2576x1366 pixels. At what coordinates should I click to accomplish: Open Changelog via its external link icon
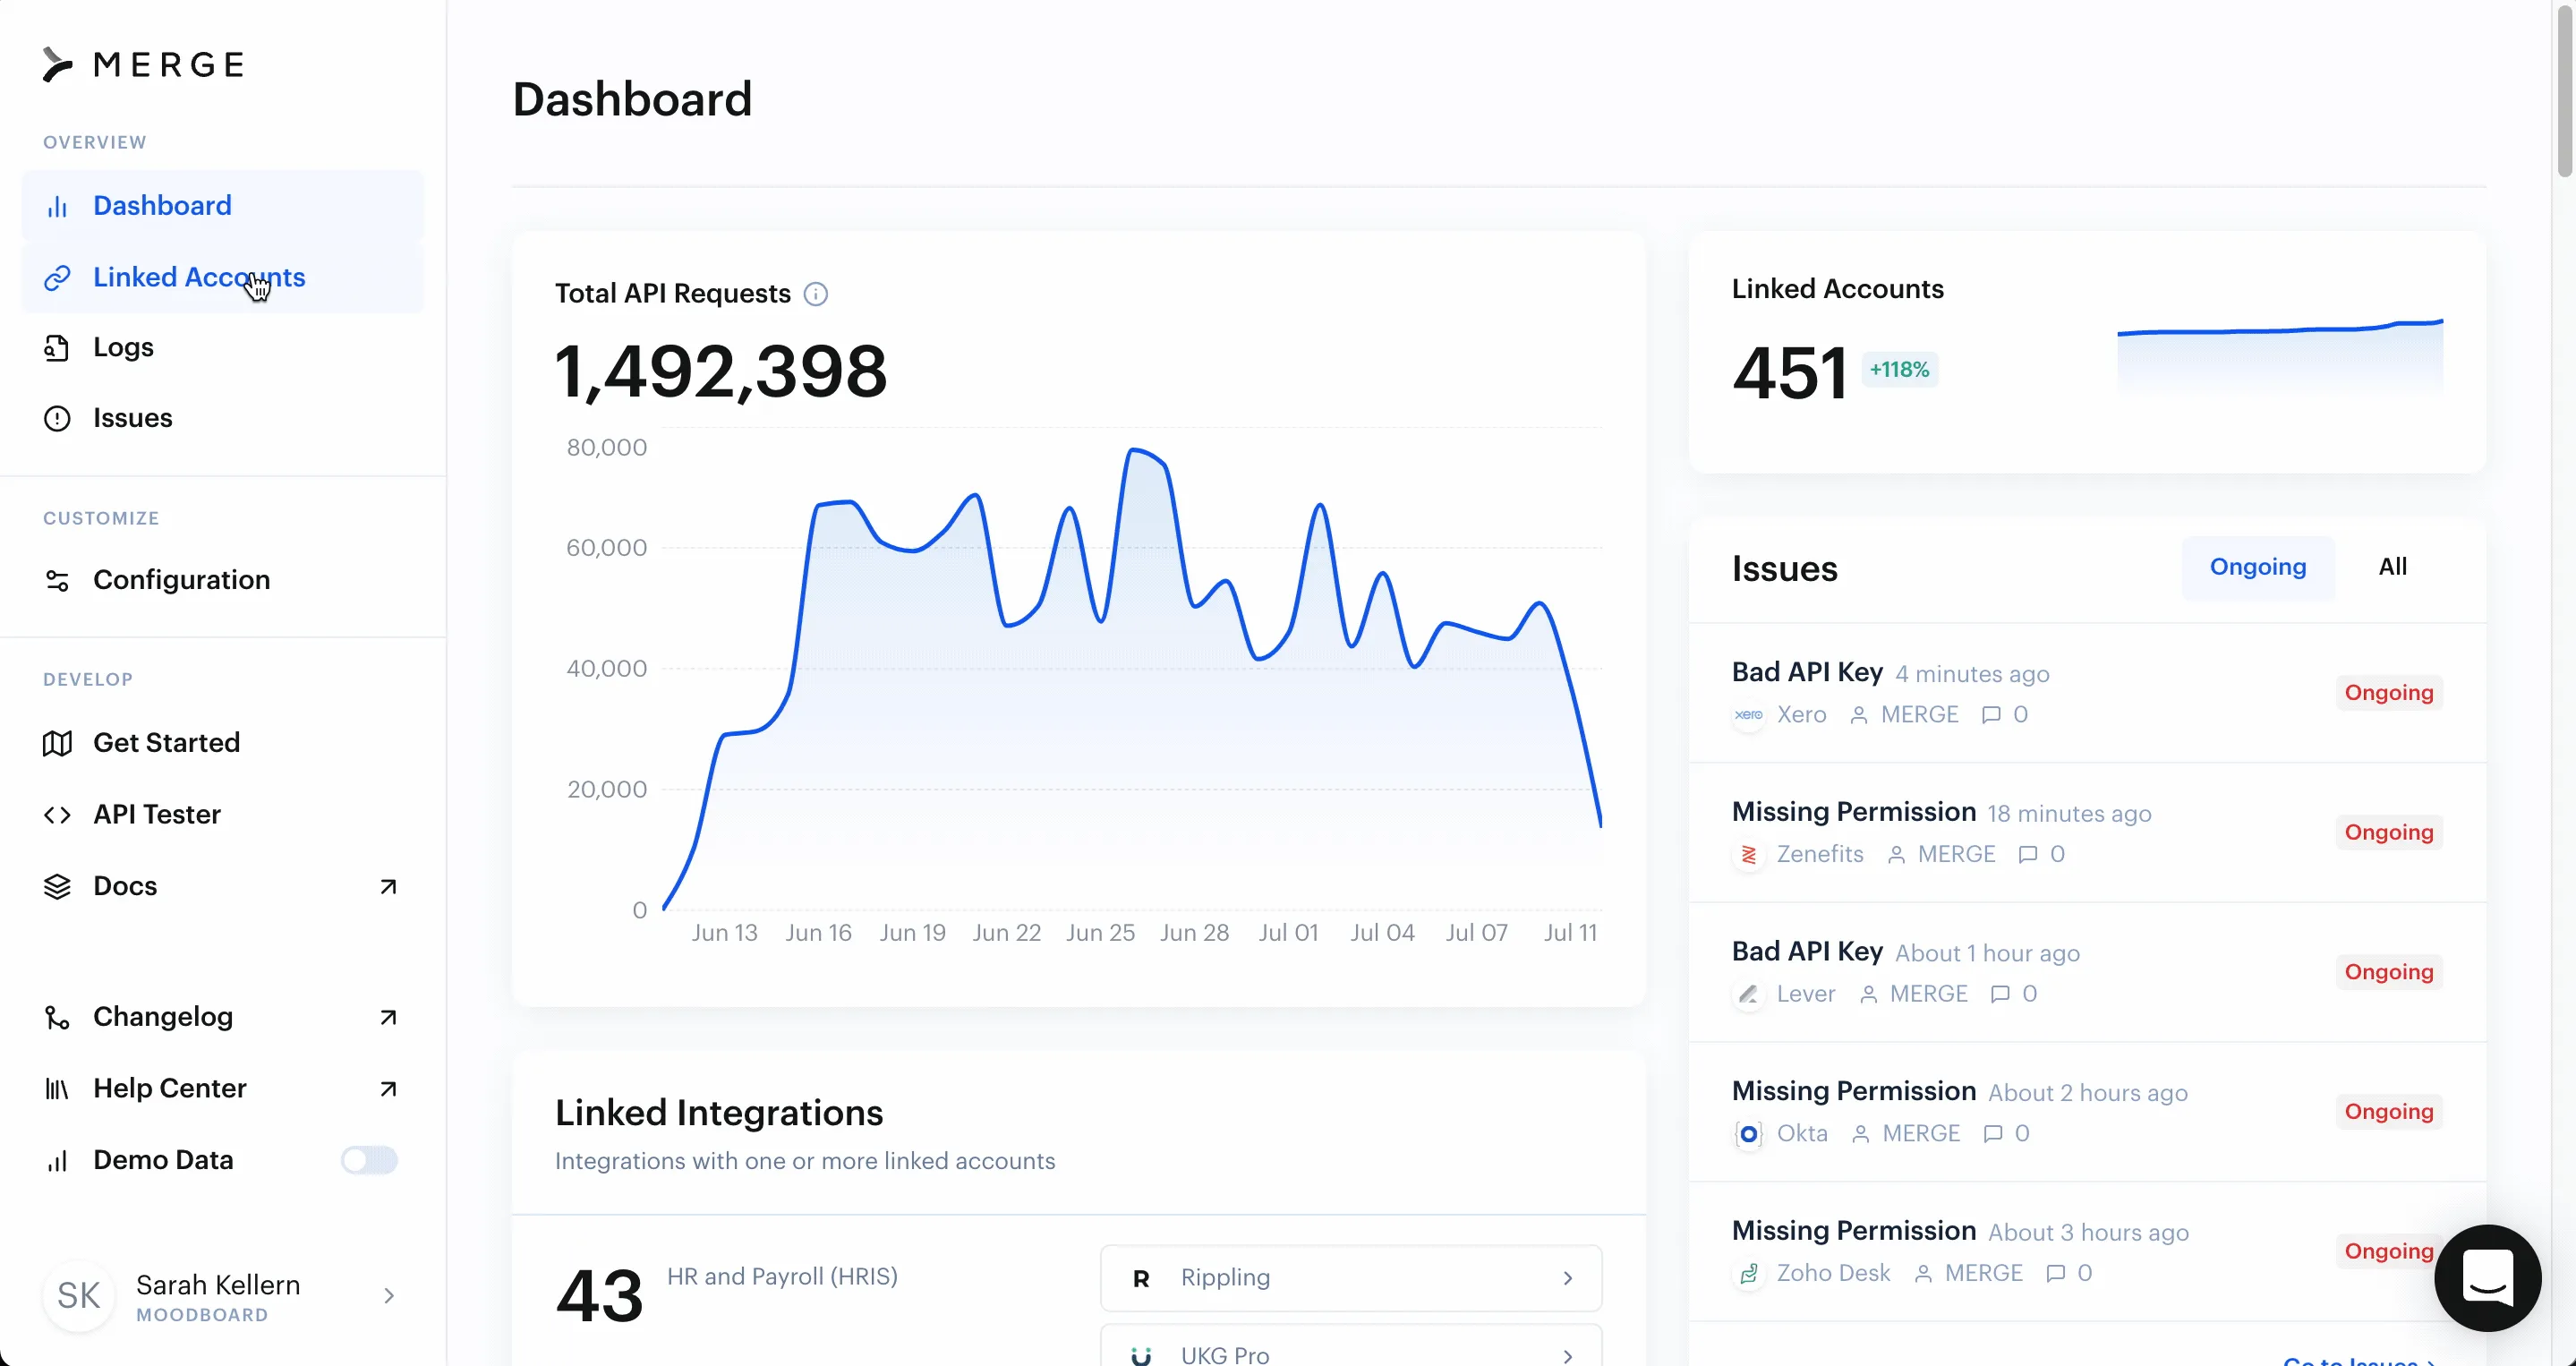pos(388,1016)
